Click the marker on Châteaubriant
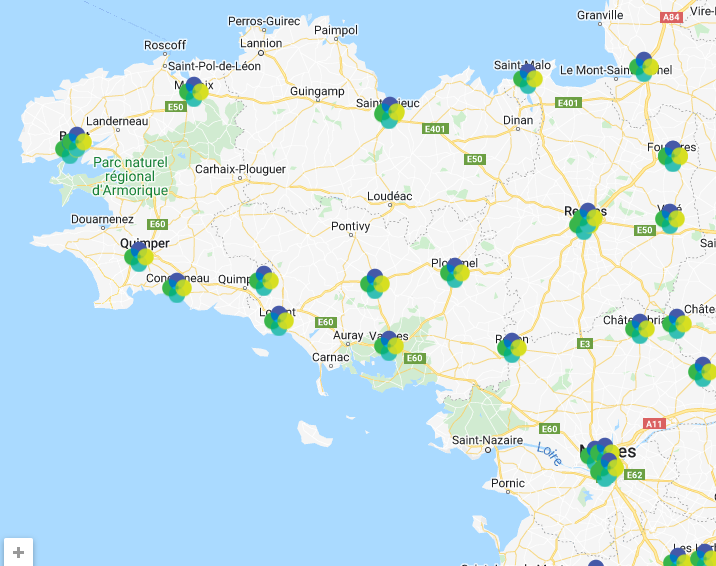 tap(640, 329)
